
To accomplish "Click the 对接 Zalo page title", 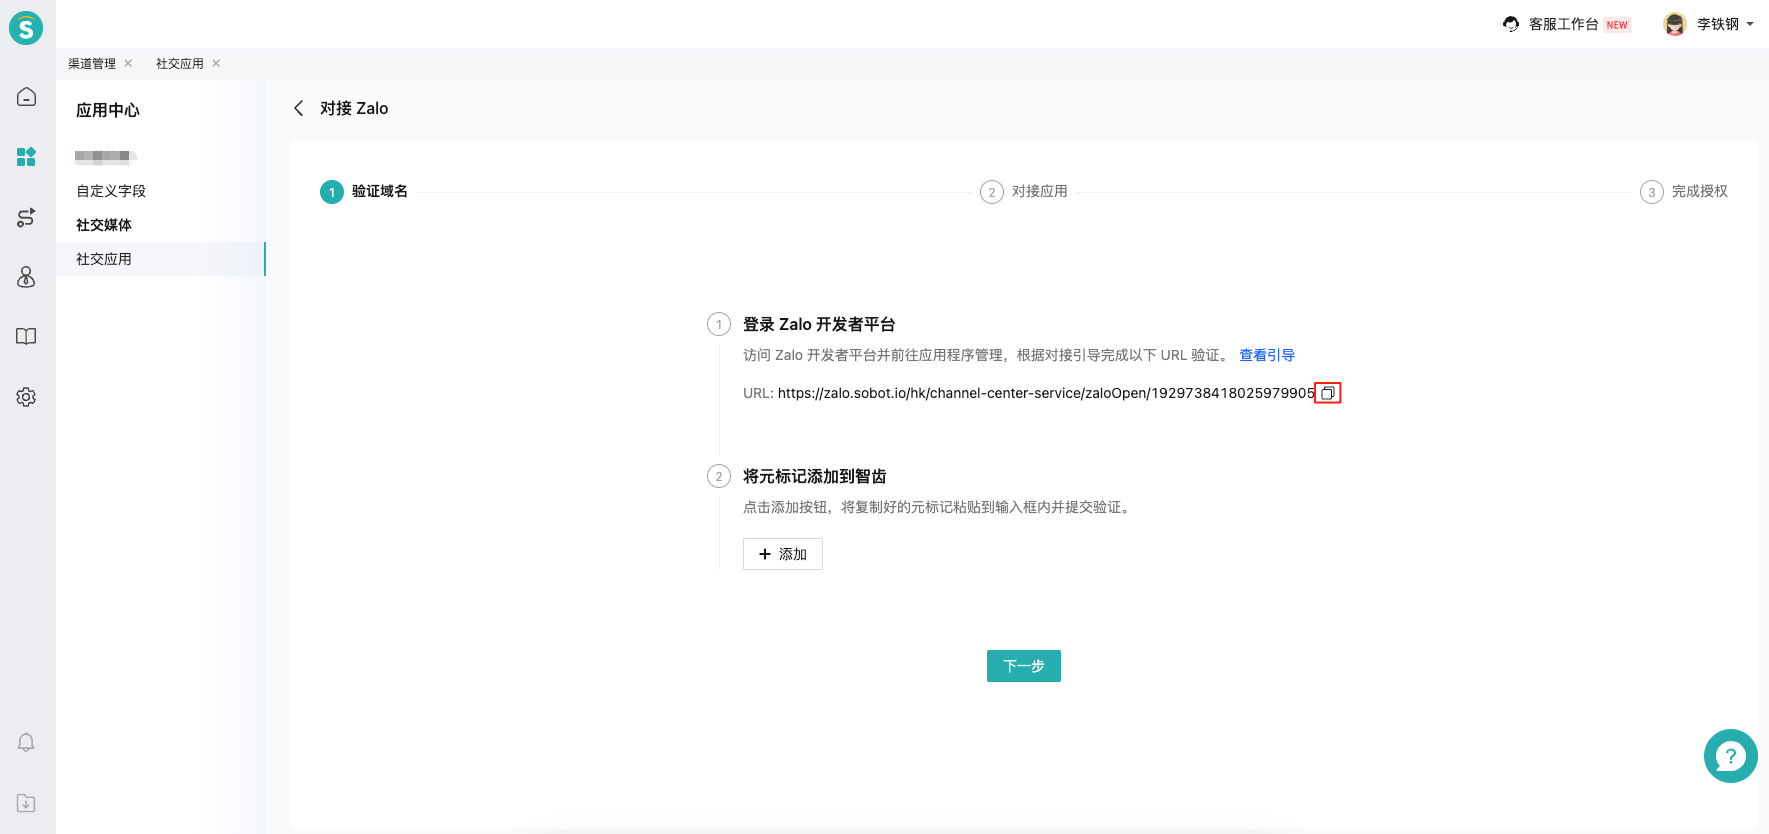I will [x=354, y=108].
